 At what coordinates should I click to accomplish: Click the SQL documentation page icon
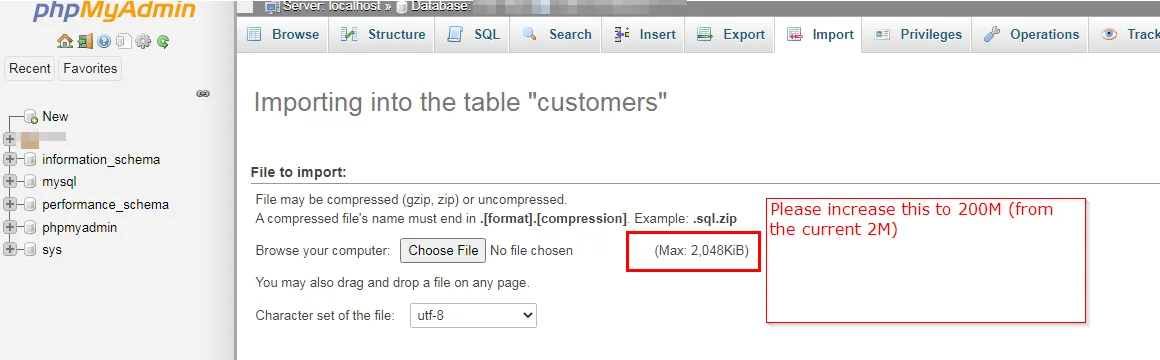pyautogui.click(x=124, y=41)
